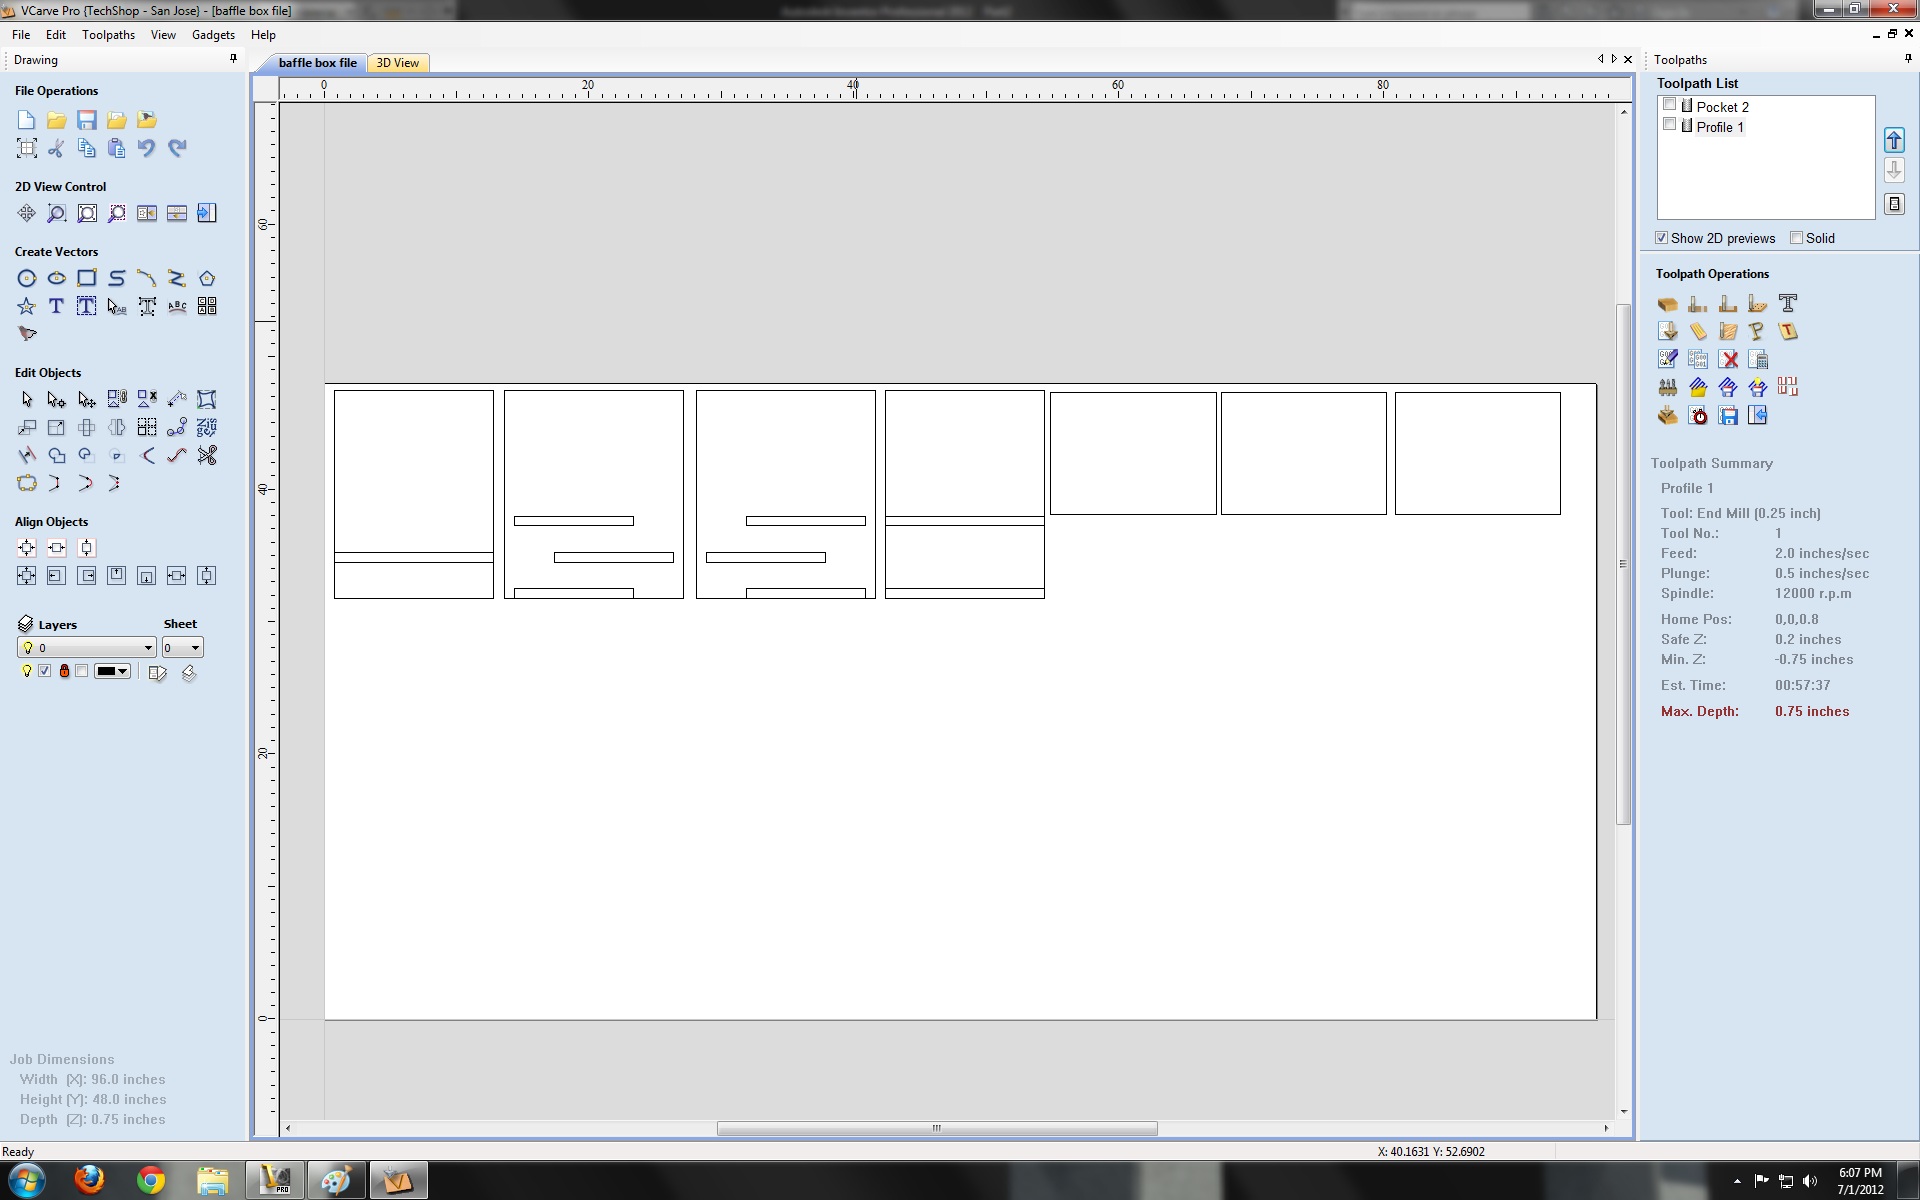
Task: Toggle layer lock checkbox beside the padlock
Action: [x=81, y=671]
